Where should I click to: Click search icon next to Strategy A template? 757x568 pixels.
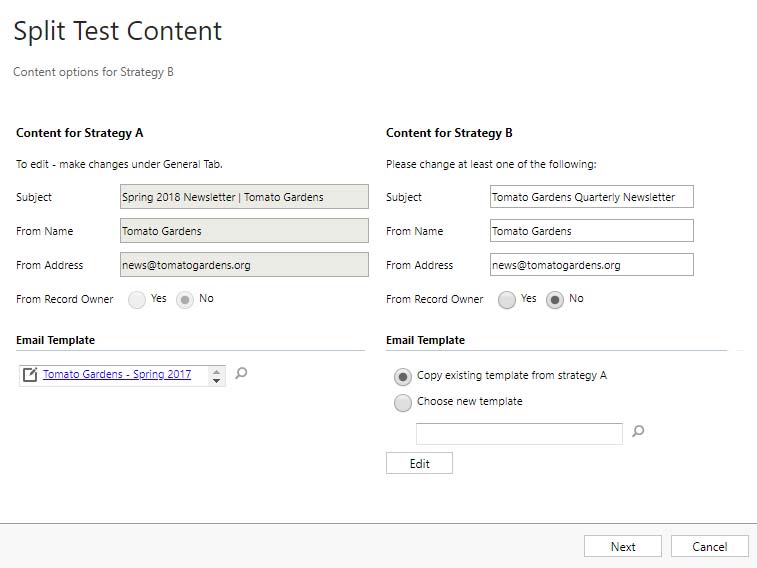point(241,374)
